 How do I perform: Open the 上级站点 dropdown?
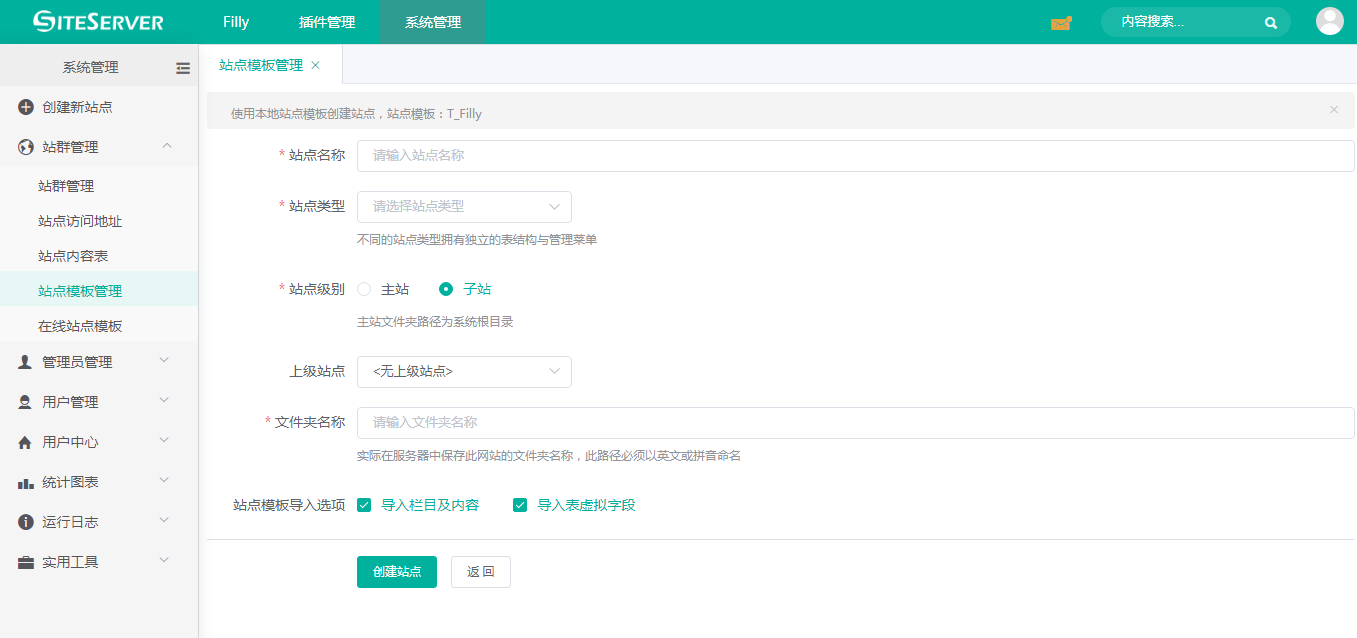click(x=464, y=372)
